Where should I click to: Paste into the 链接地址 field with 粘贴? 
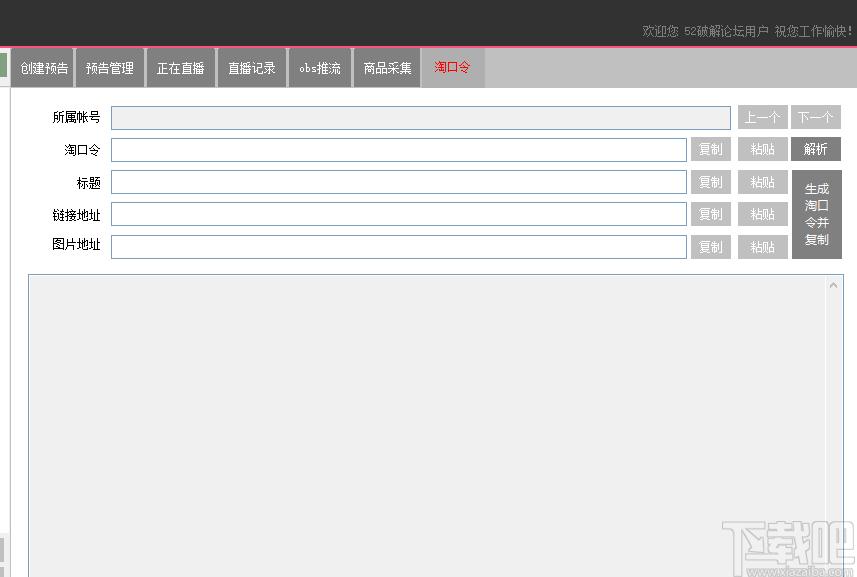762,214
